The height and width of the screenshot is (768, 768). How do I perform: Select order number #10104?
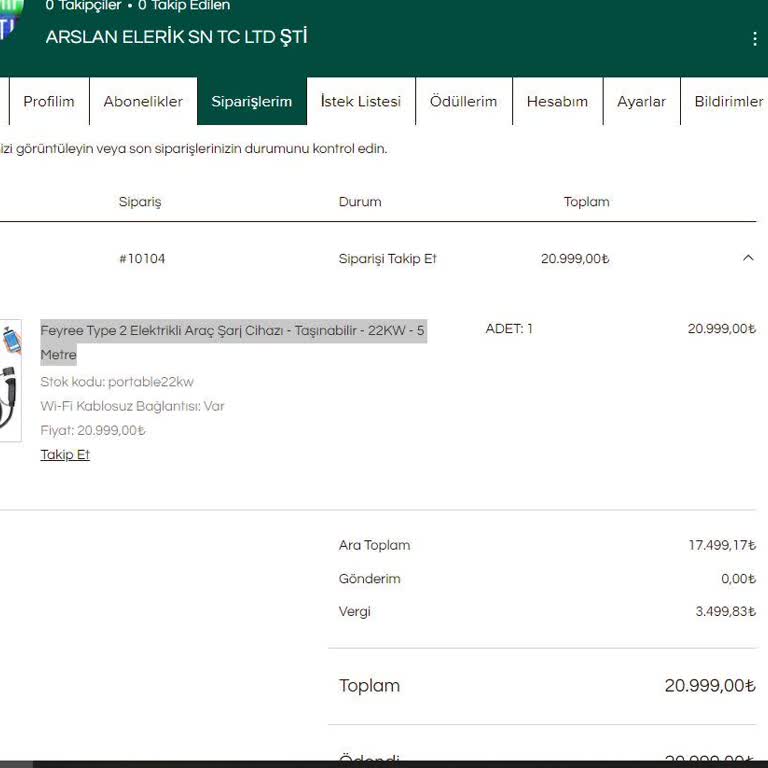click(142, 259)
